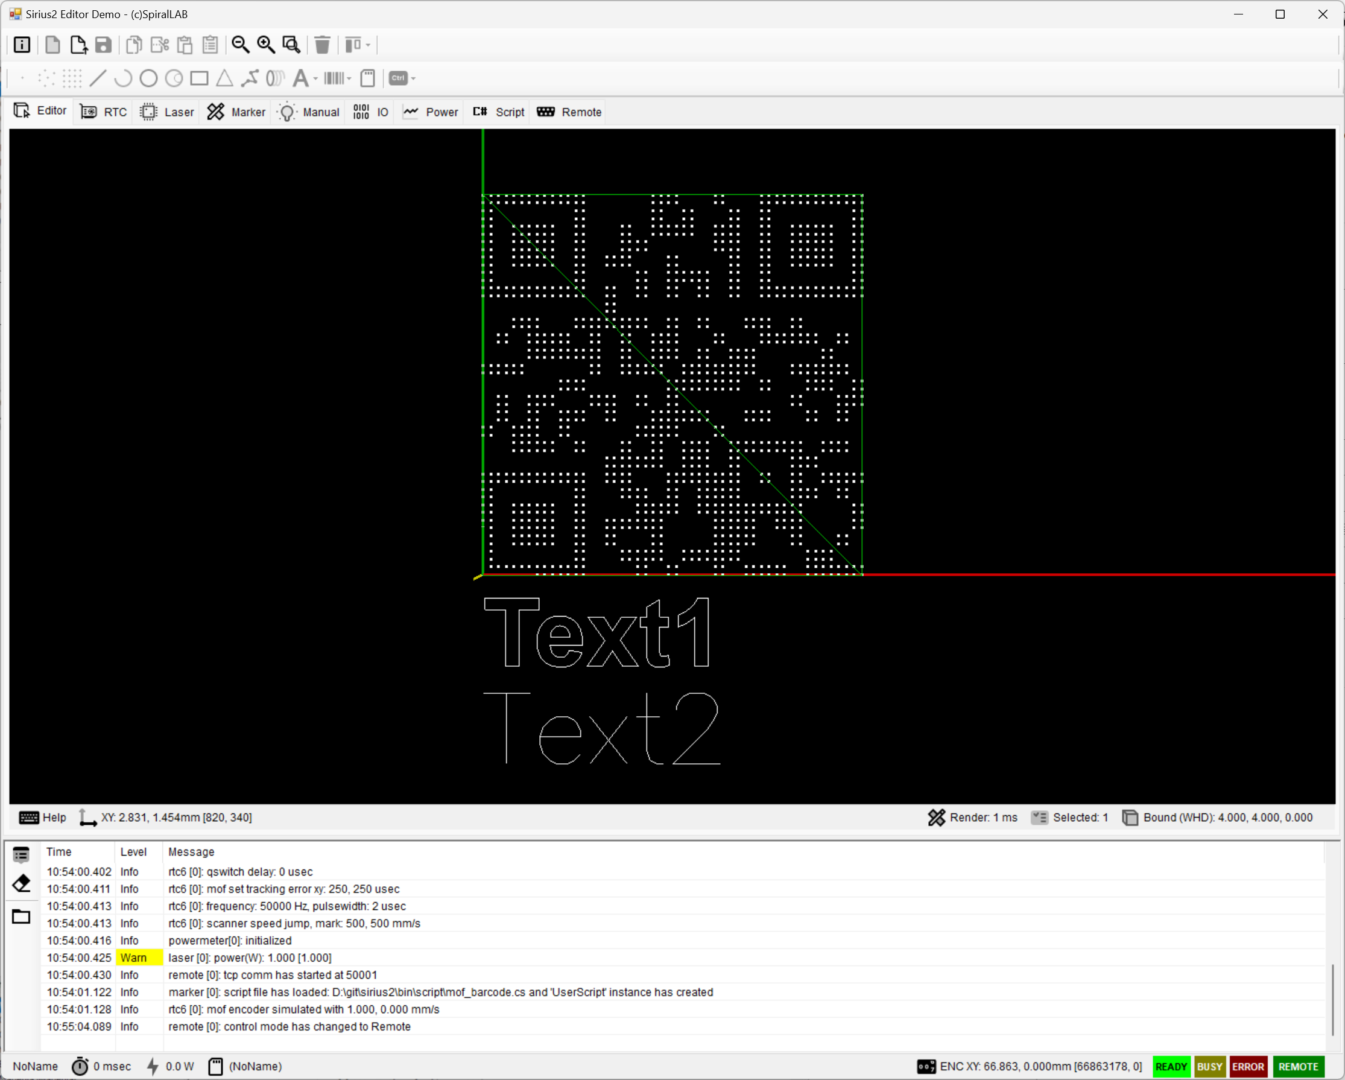
Task: Switch to the Marker tab
Action: point(236,112)
